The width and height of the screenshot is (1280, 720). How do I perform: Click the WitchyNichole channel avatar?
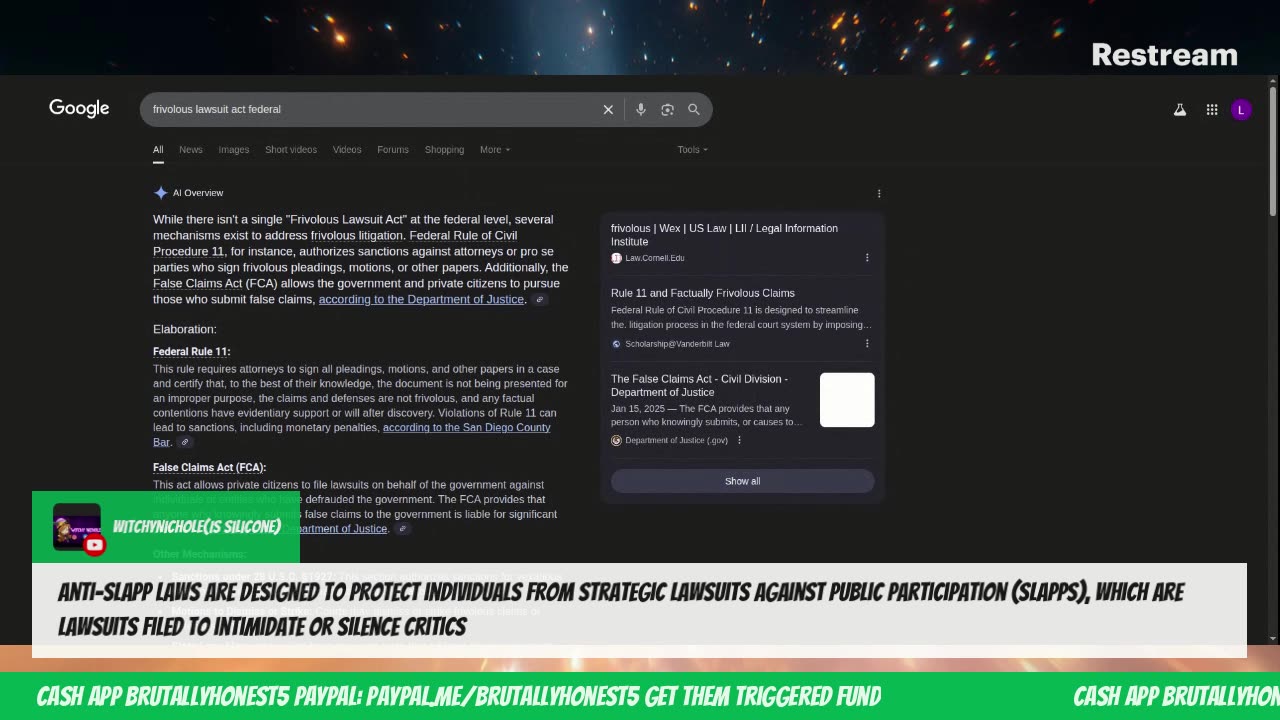(x=77, y=527)
